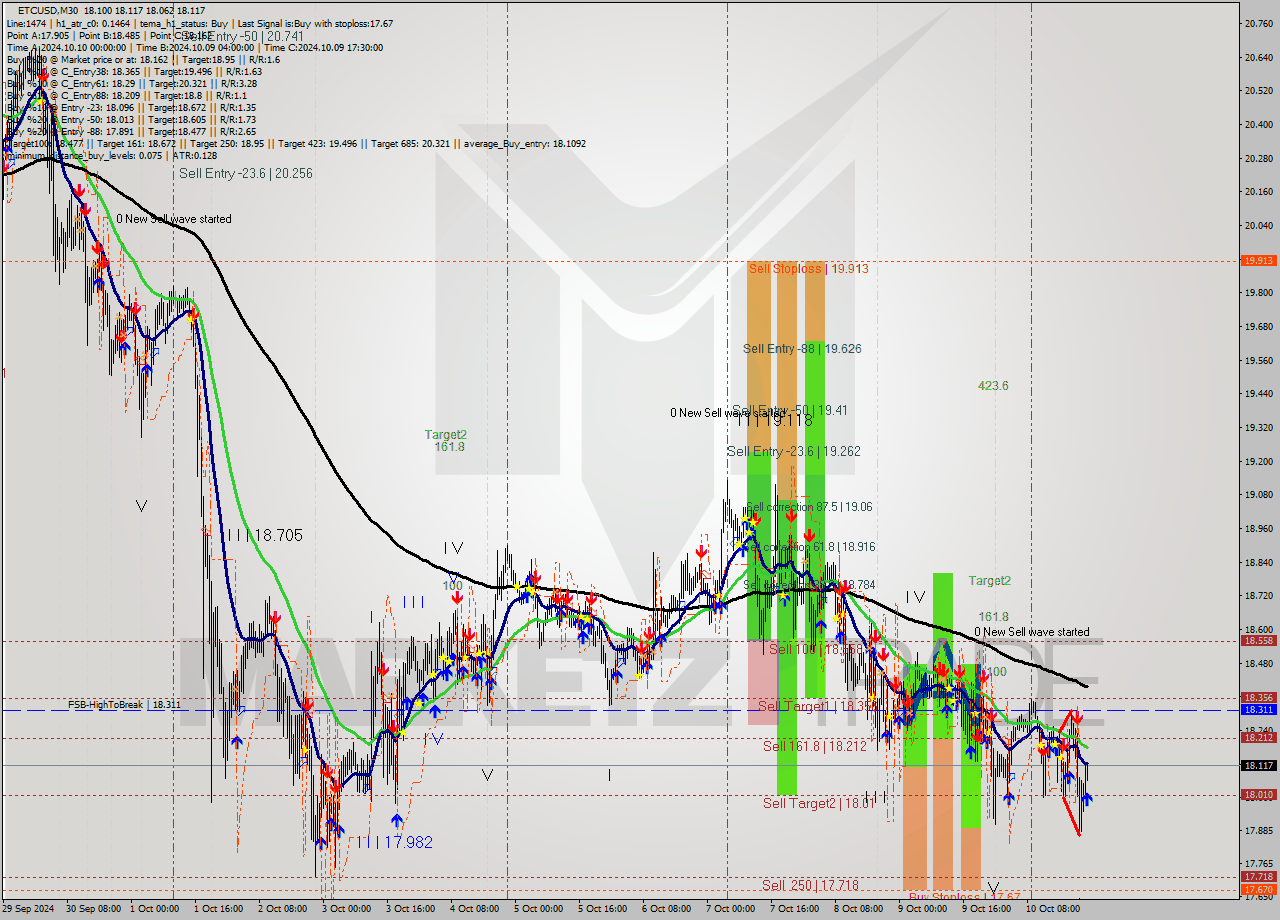Click the 'average_Buy_entry: 18.1092' text

click(x=524, y=144)
